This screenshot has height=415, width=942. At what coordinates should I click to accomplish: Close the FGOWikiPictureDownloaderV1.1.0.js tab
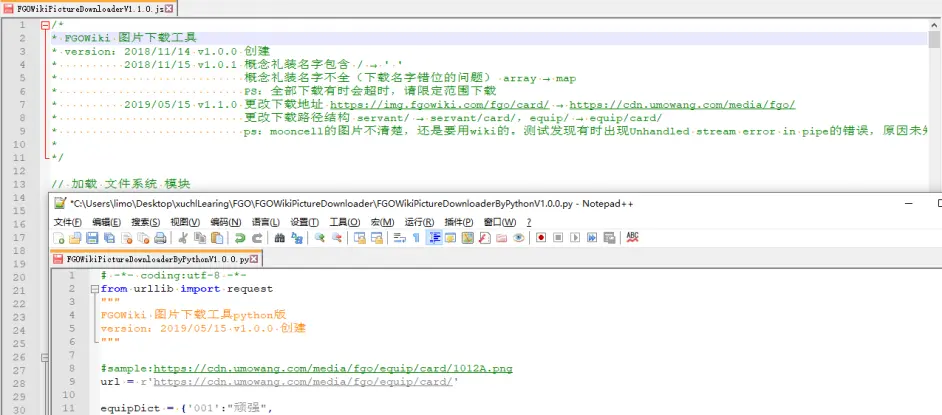169,8
